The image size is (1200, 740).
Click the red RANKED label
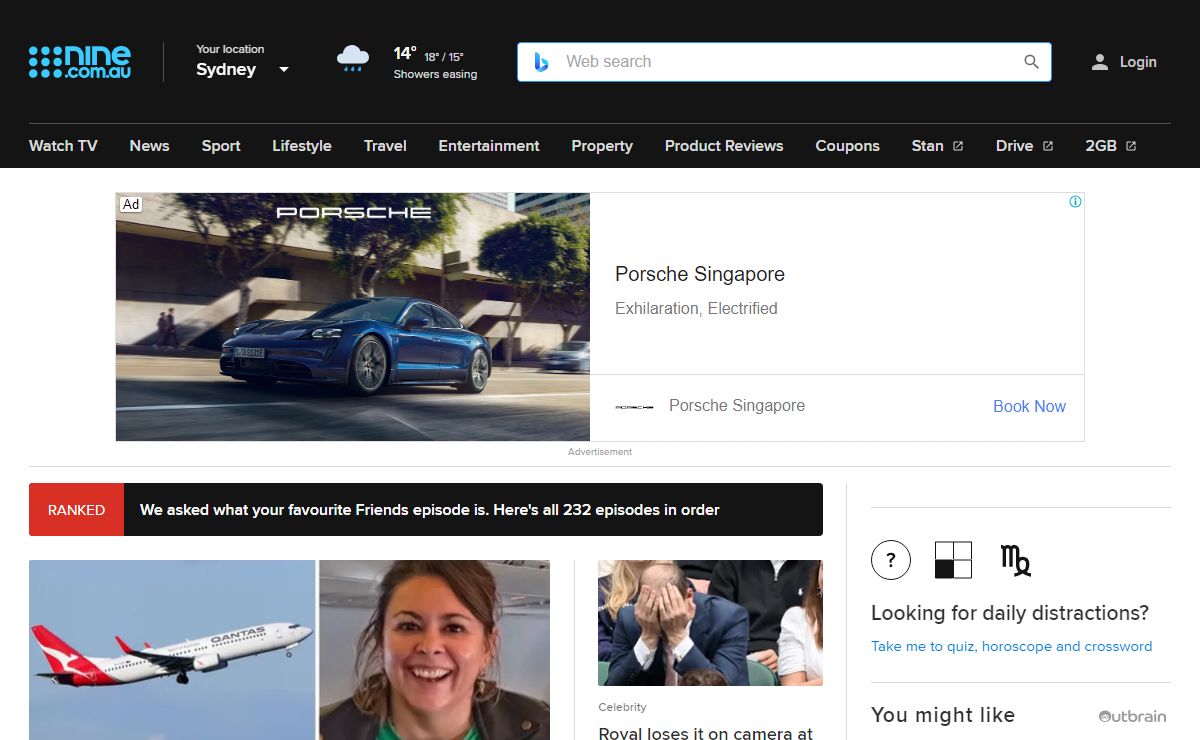(76, 510)
